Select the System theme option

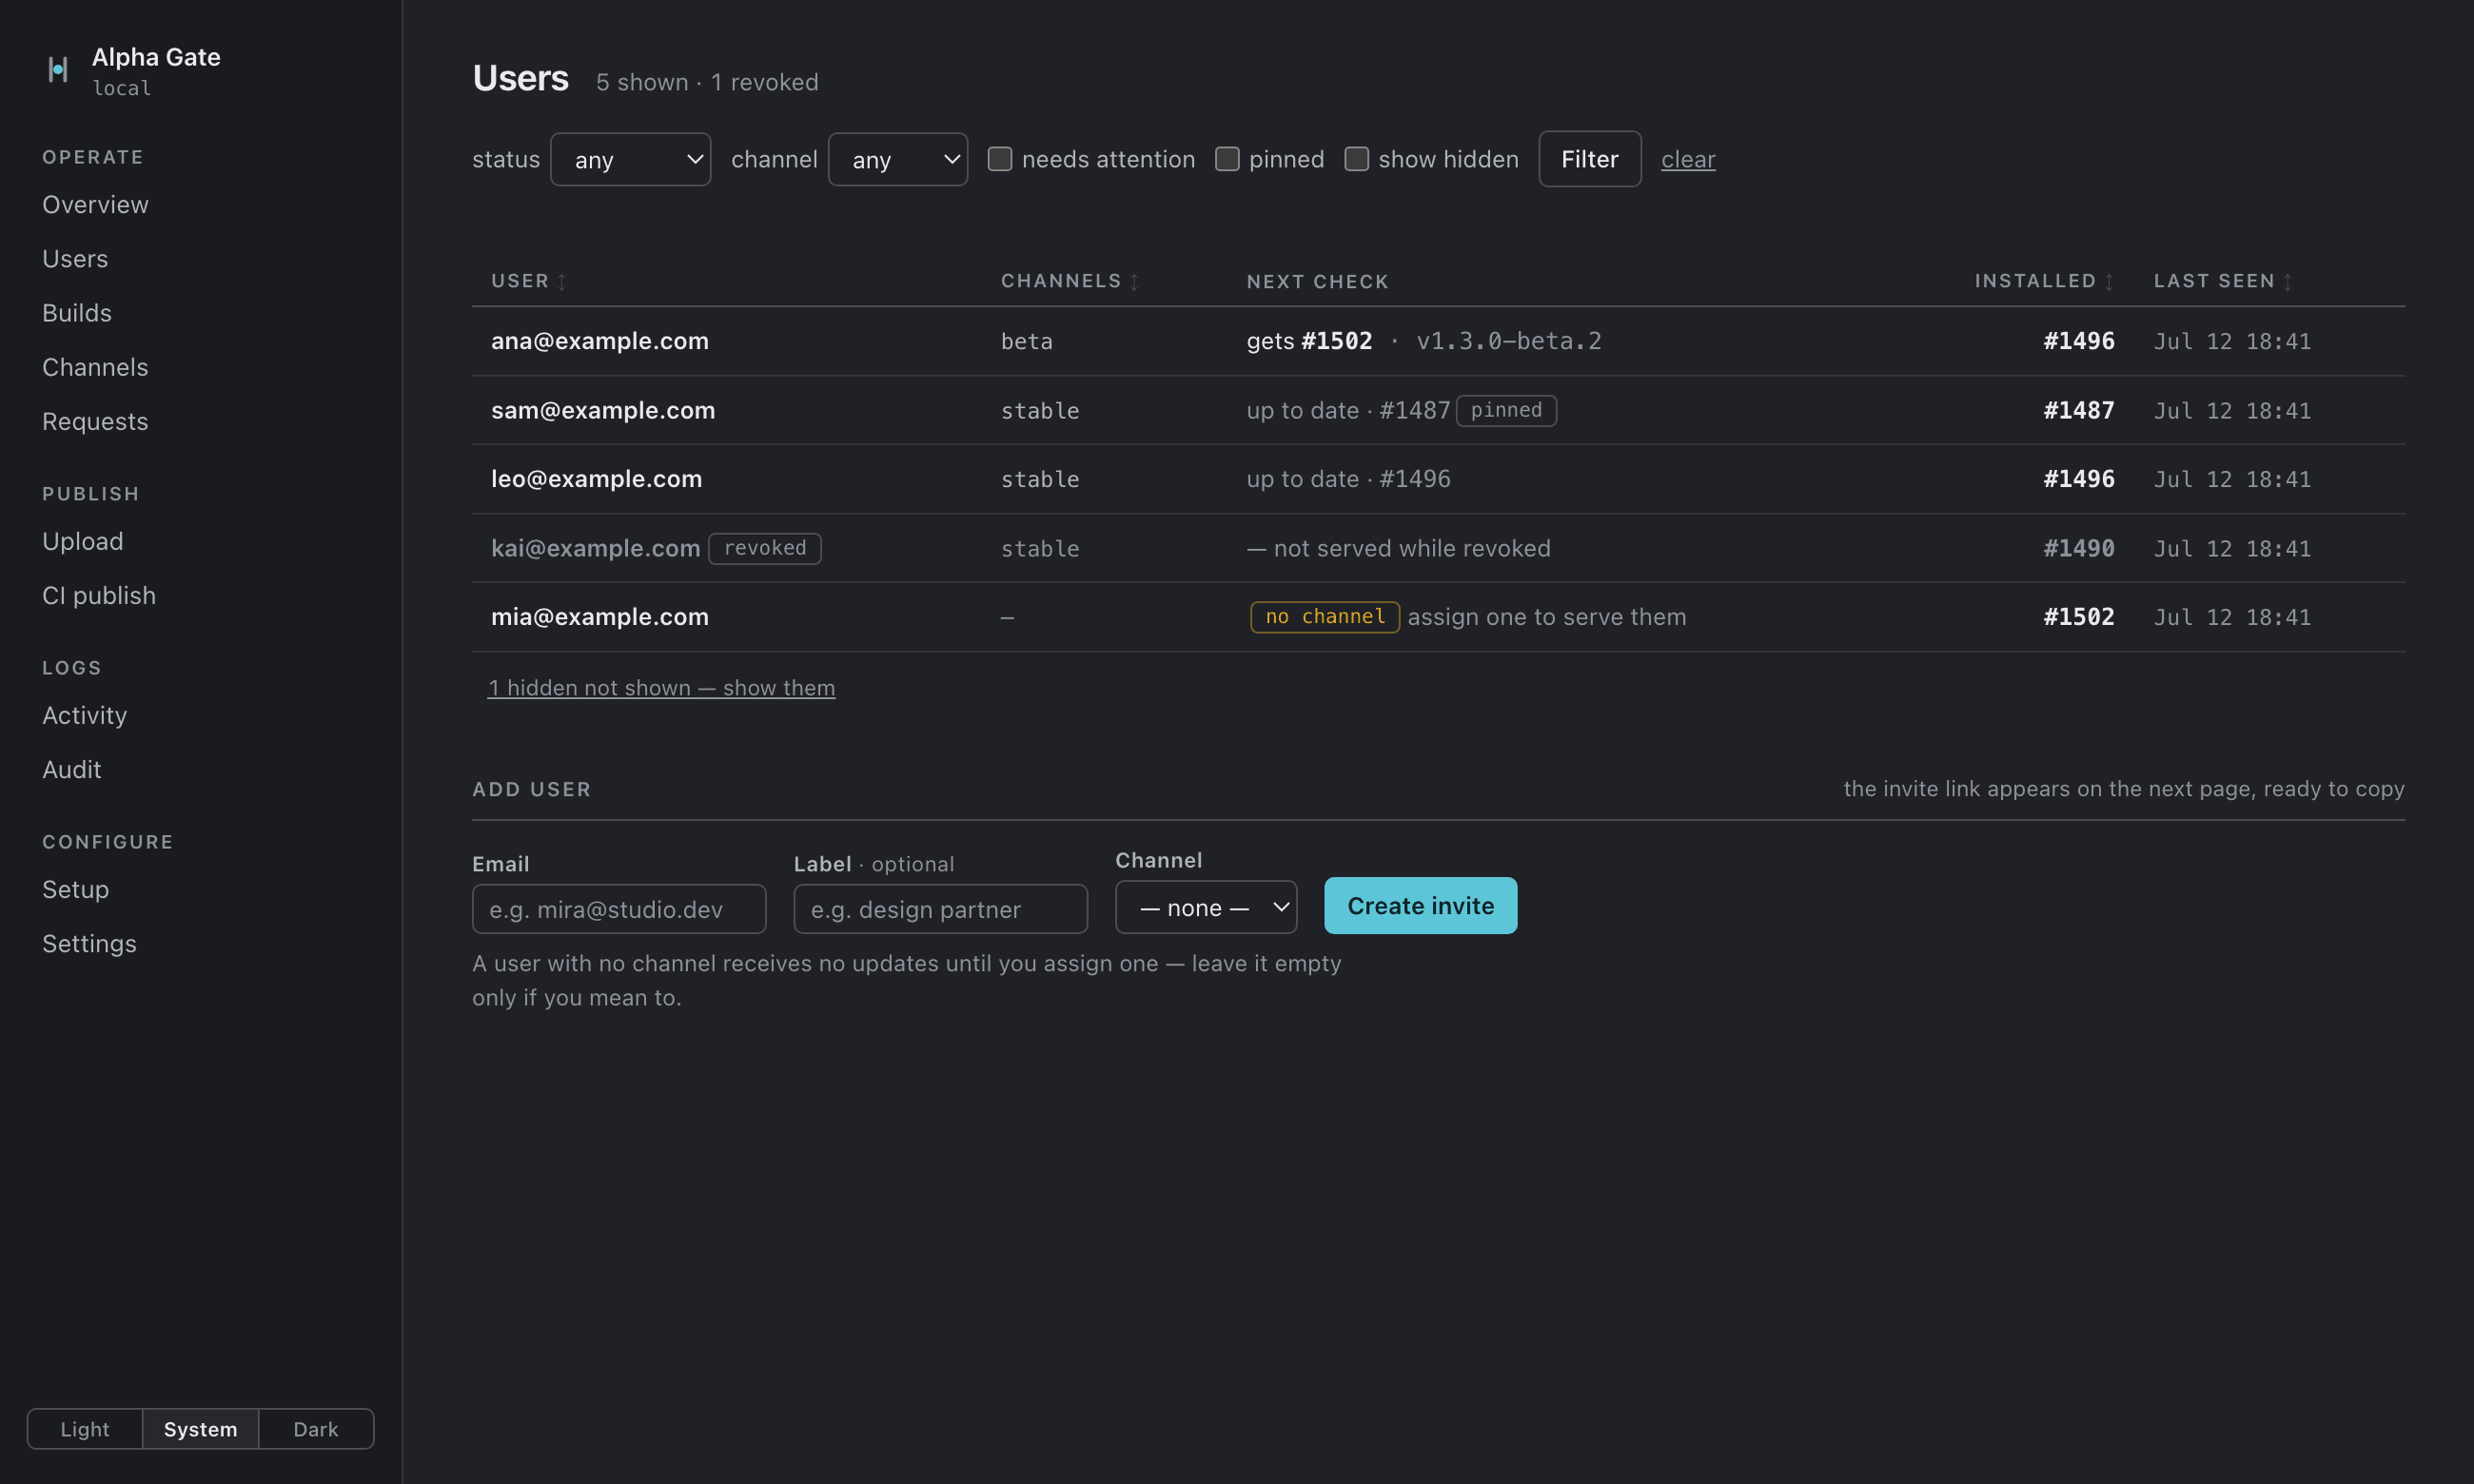[x=201, y=1428]
